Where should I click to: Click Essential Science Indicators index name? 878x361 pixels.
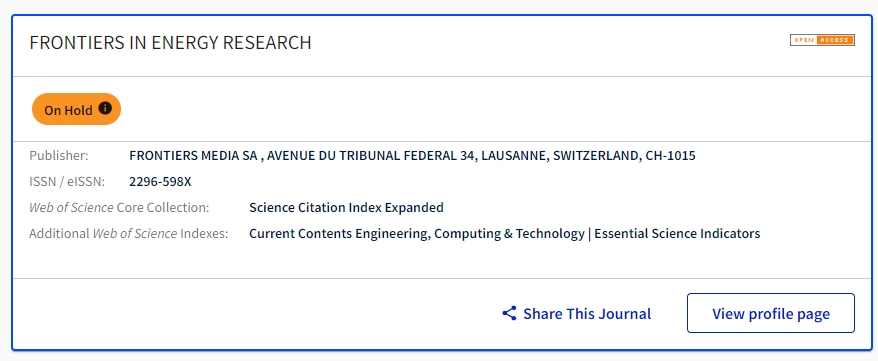677,233
